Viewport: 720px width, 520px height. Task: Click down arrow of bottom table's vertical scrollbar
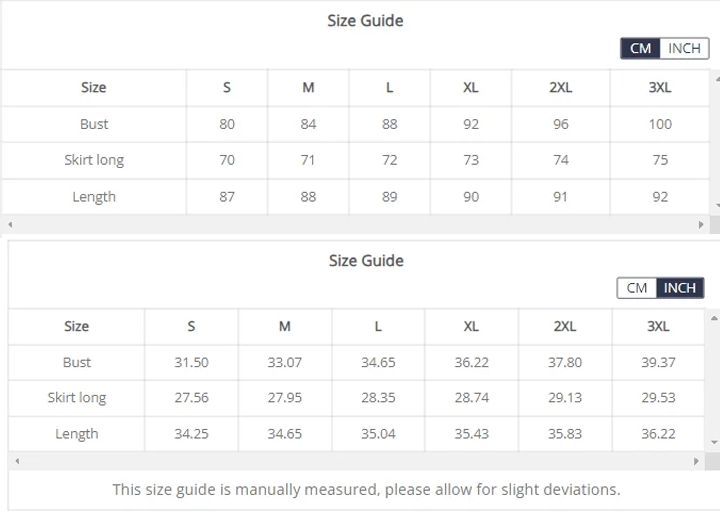[x=714, y=441]
